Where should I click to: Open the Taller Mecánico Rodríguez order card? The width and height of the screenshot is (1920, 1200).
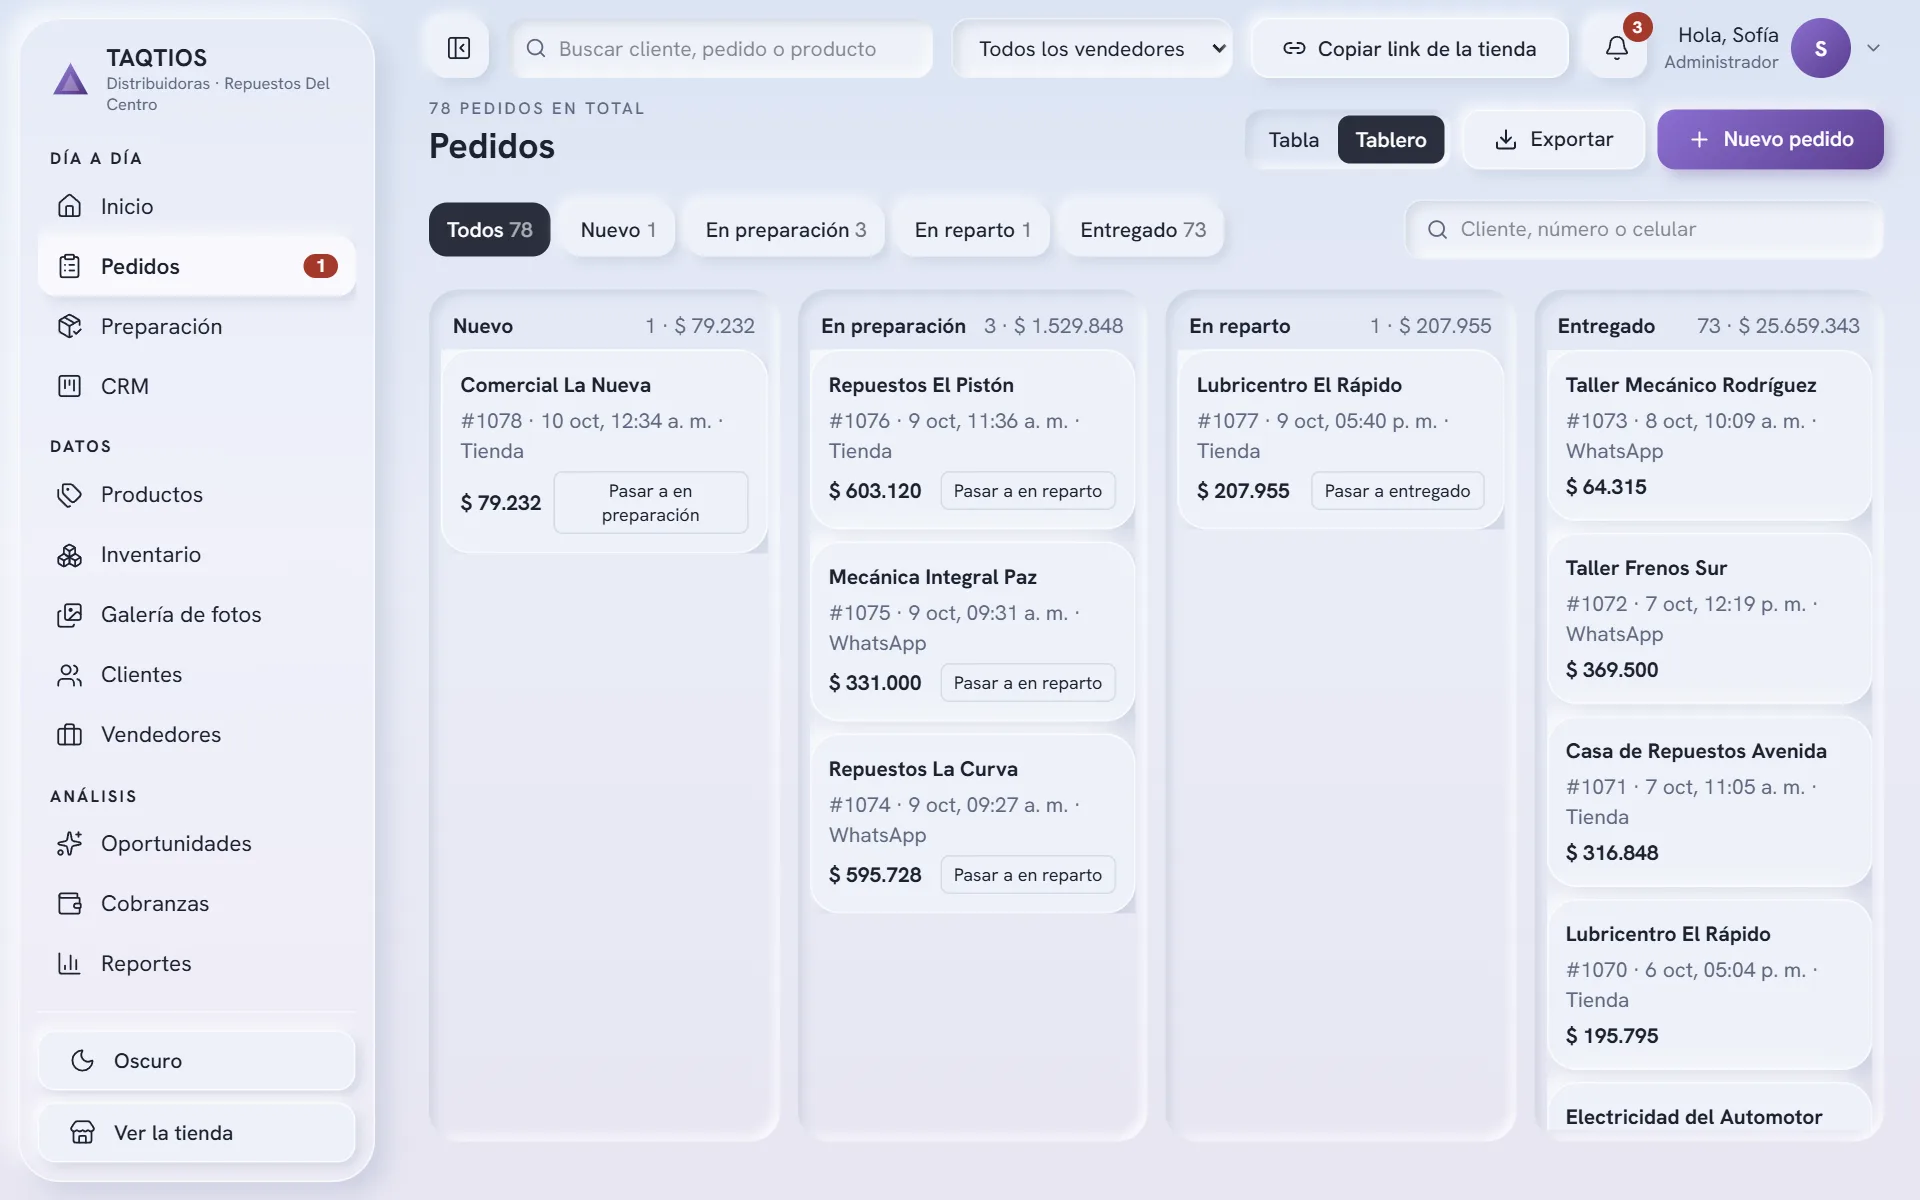[x=1709, y=435]
